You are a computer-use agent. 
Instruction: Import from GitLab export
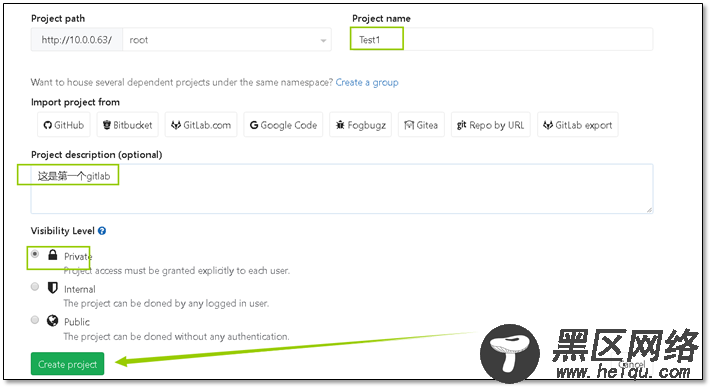tap(578, 125)
